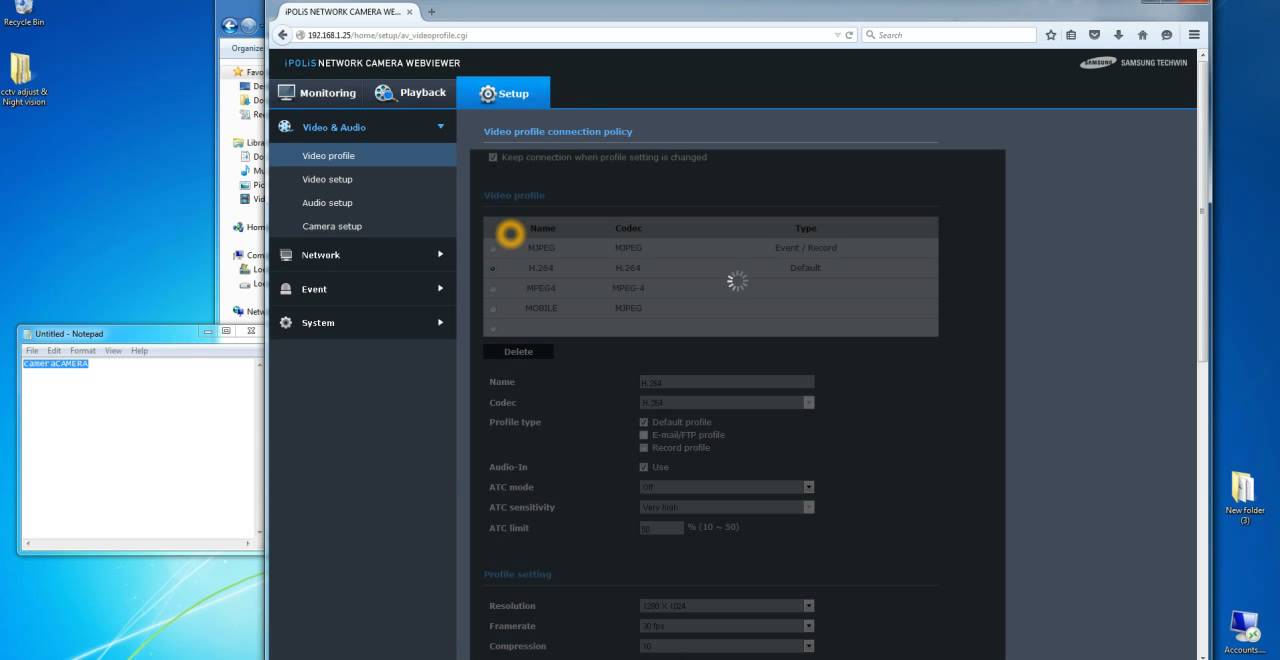This screenshot has width=1280, height=660.
Task: Switch to the Monitoring tab
Action: coord(316,93)
